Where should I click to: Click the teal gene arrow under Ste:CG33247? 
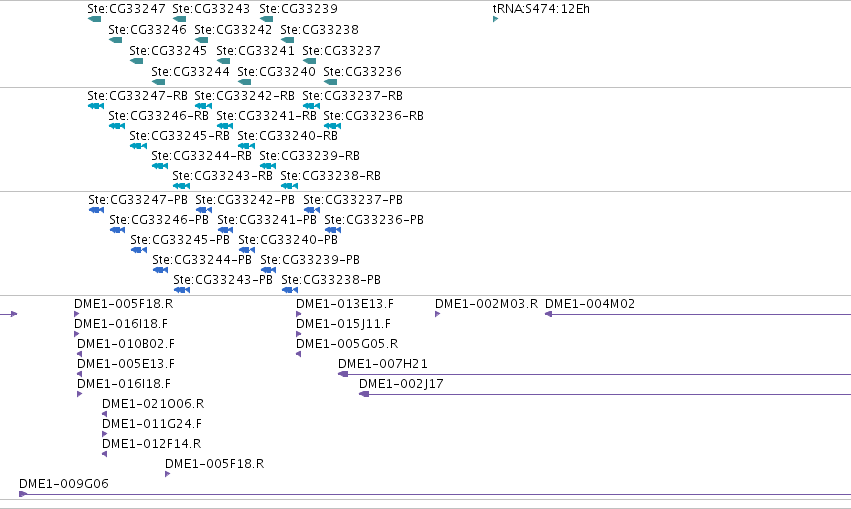94,19
